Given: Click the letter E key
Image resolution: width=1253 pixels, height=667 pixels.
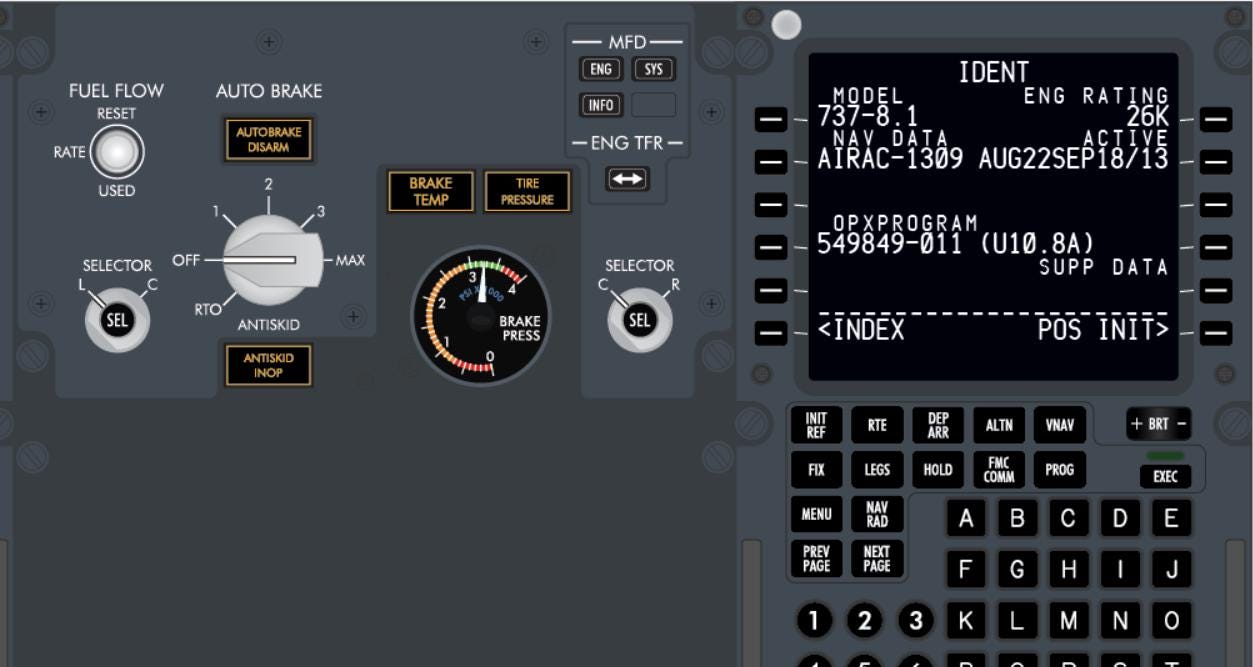Looking at the screenshot, I should tap(1171, 518).
